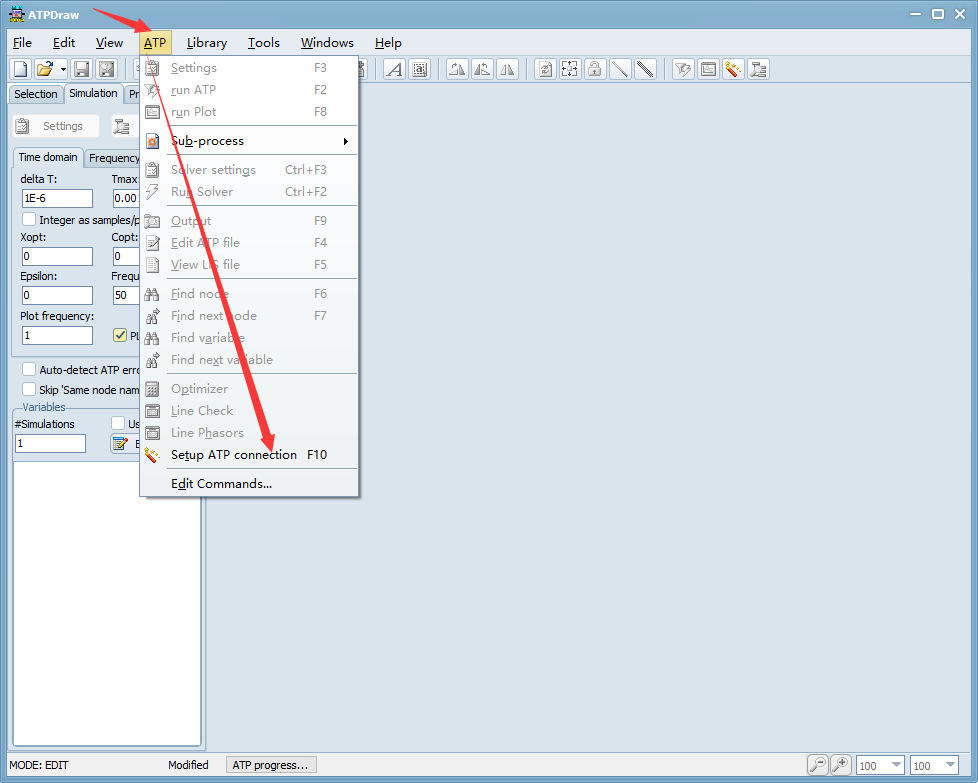978x783 pixels.
Task: Open dropdown arrow next to Open icon
Action: pos(63,69)
